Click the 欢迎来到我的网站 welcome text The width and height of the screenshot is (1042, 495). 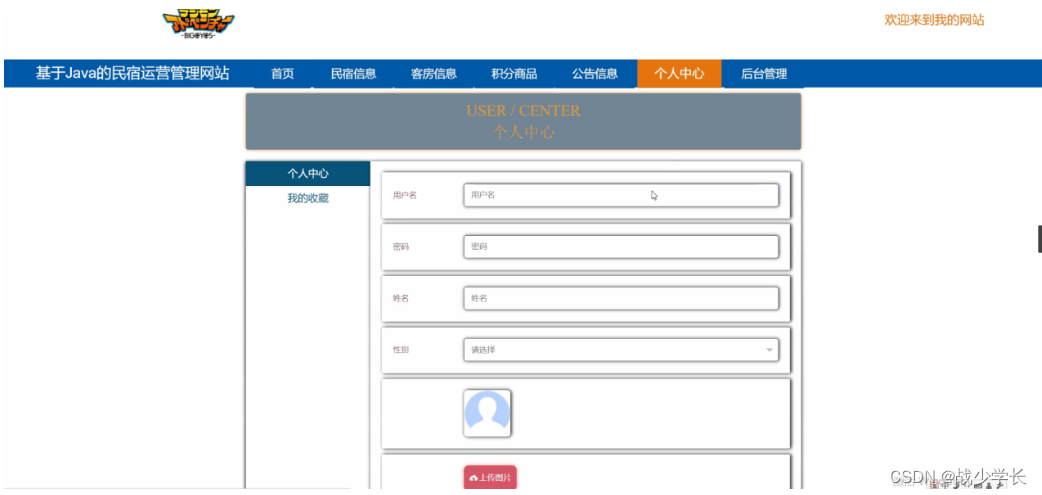click(x=934, y=20)
